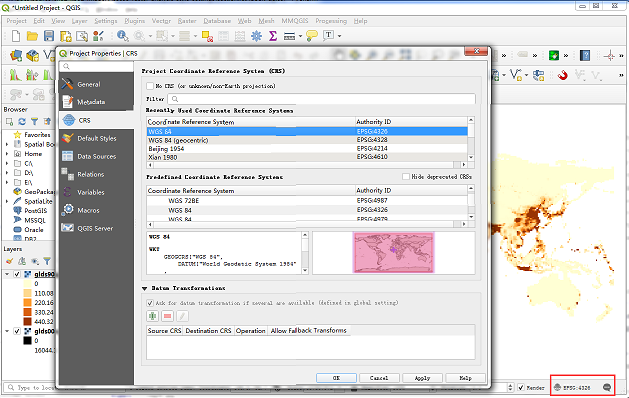The image size is (629, 398).
Task: Click the Help button in the dialog
Action: point(465,378)
